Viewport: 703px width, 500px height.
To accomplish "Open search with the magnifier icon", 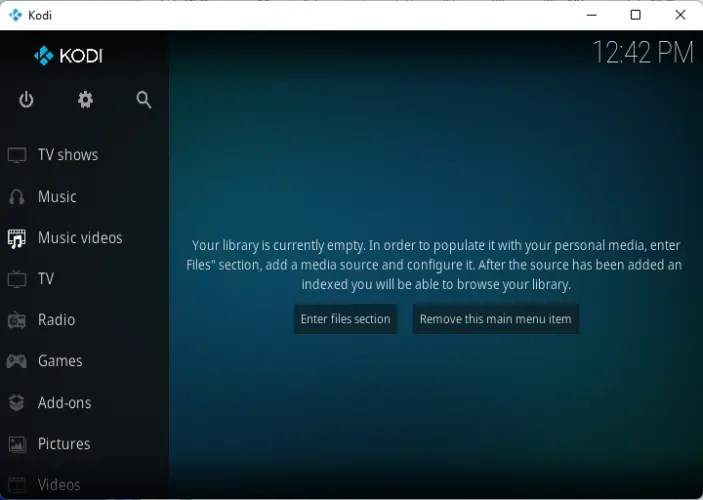I will click(x=143, y=100).
